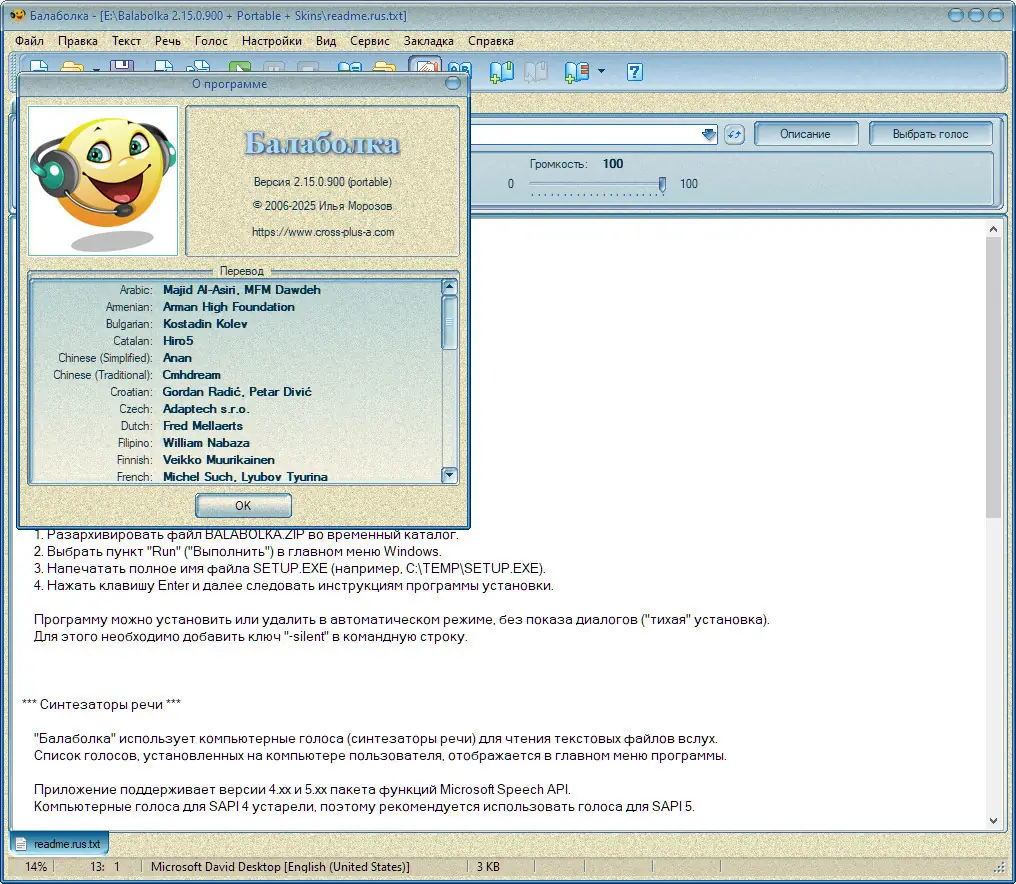The height and width of the screenshot is (884, 1016).
Task: Click the main text vertical scrollbar thumb
Action: pyautogui.click(x=993, y=377)
